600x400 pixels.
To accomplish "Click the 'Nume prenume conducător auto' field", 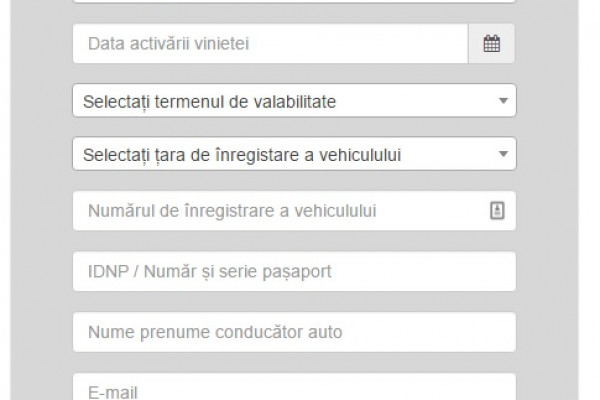I will 294,332.
